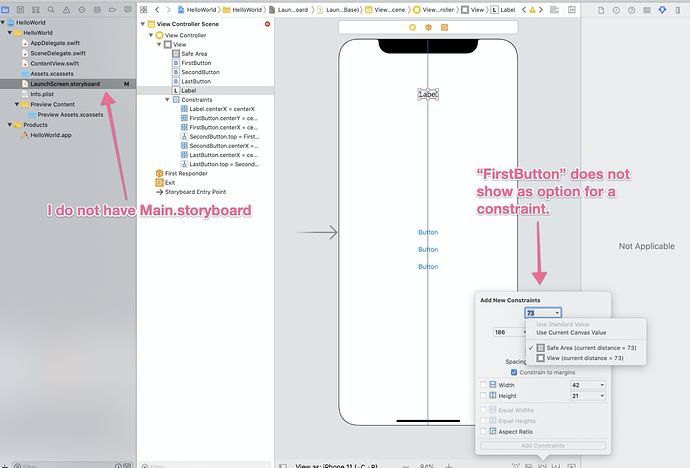The width and height of the screenshot is (690, 468).
Task: Open the related items grid menu
Action: click(143, 9)
